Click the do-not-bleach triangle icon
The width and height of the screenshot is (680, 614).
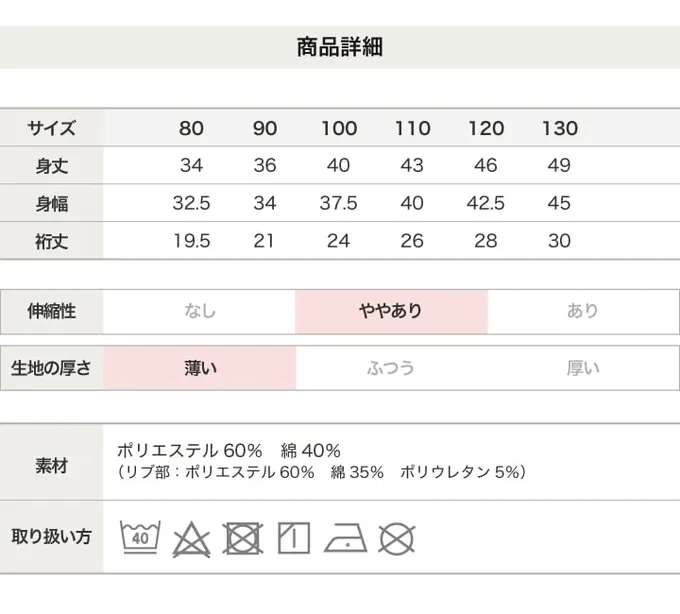pyautogui.click(x=190, y=539)
